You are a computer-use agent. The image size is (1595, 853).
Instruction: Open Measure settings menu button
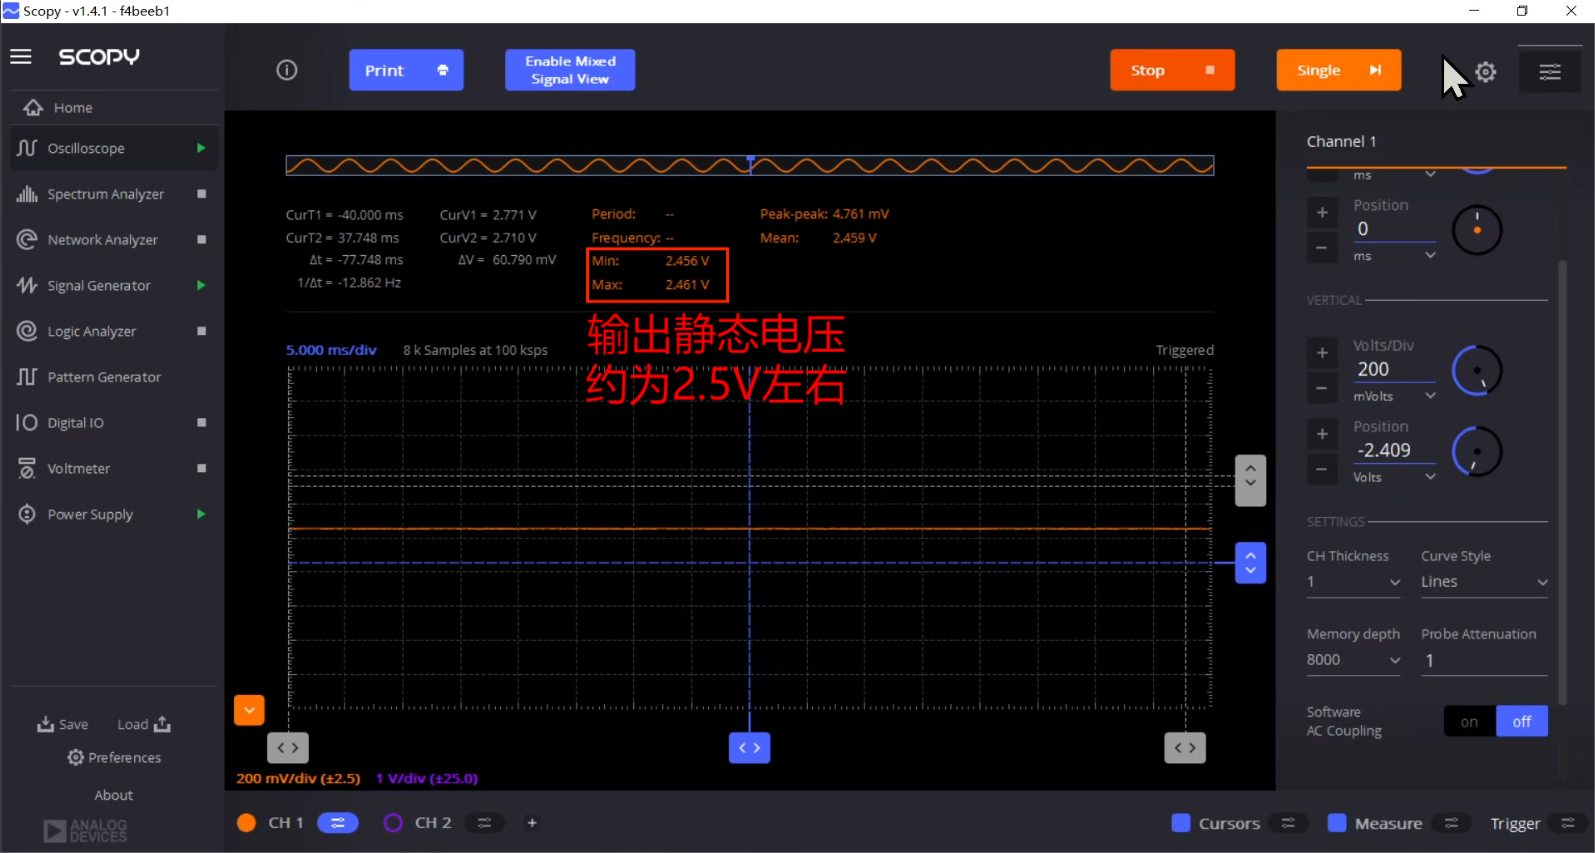[1451, 823]
